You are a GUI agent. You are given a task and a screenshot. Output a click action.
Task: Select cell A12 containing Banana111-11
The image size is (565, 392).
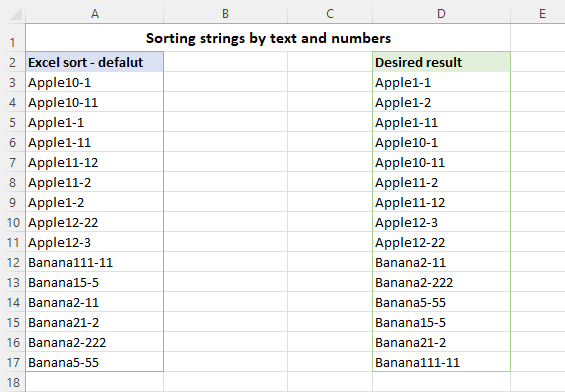94,262
